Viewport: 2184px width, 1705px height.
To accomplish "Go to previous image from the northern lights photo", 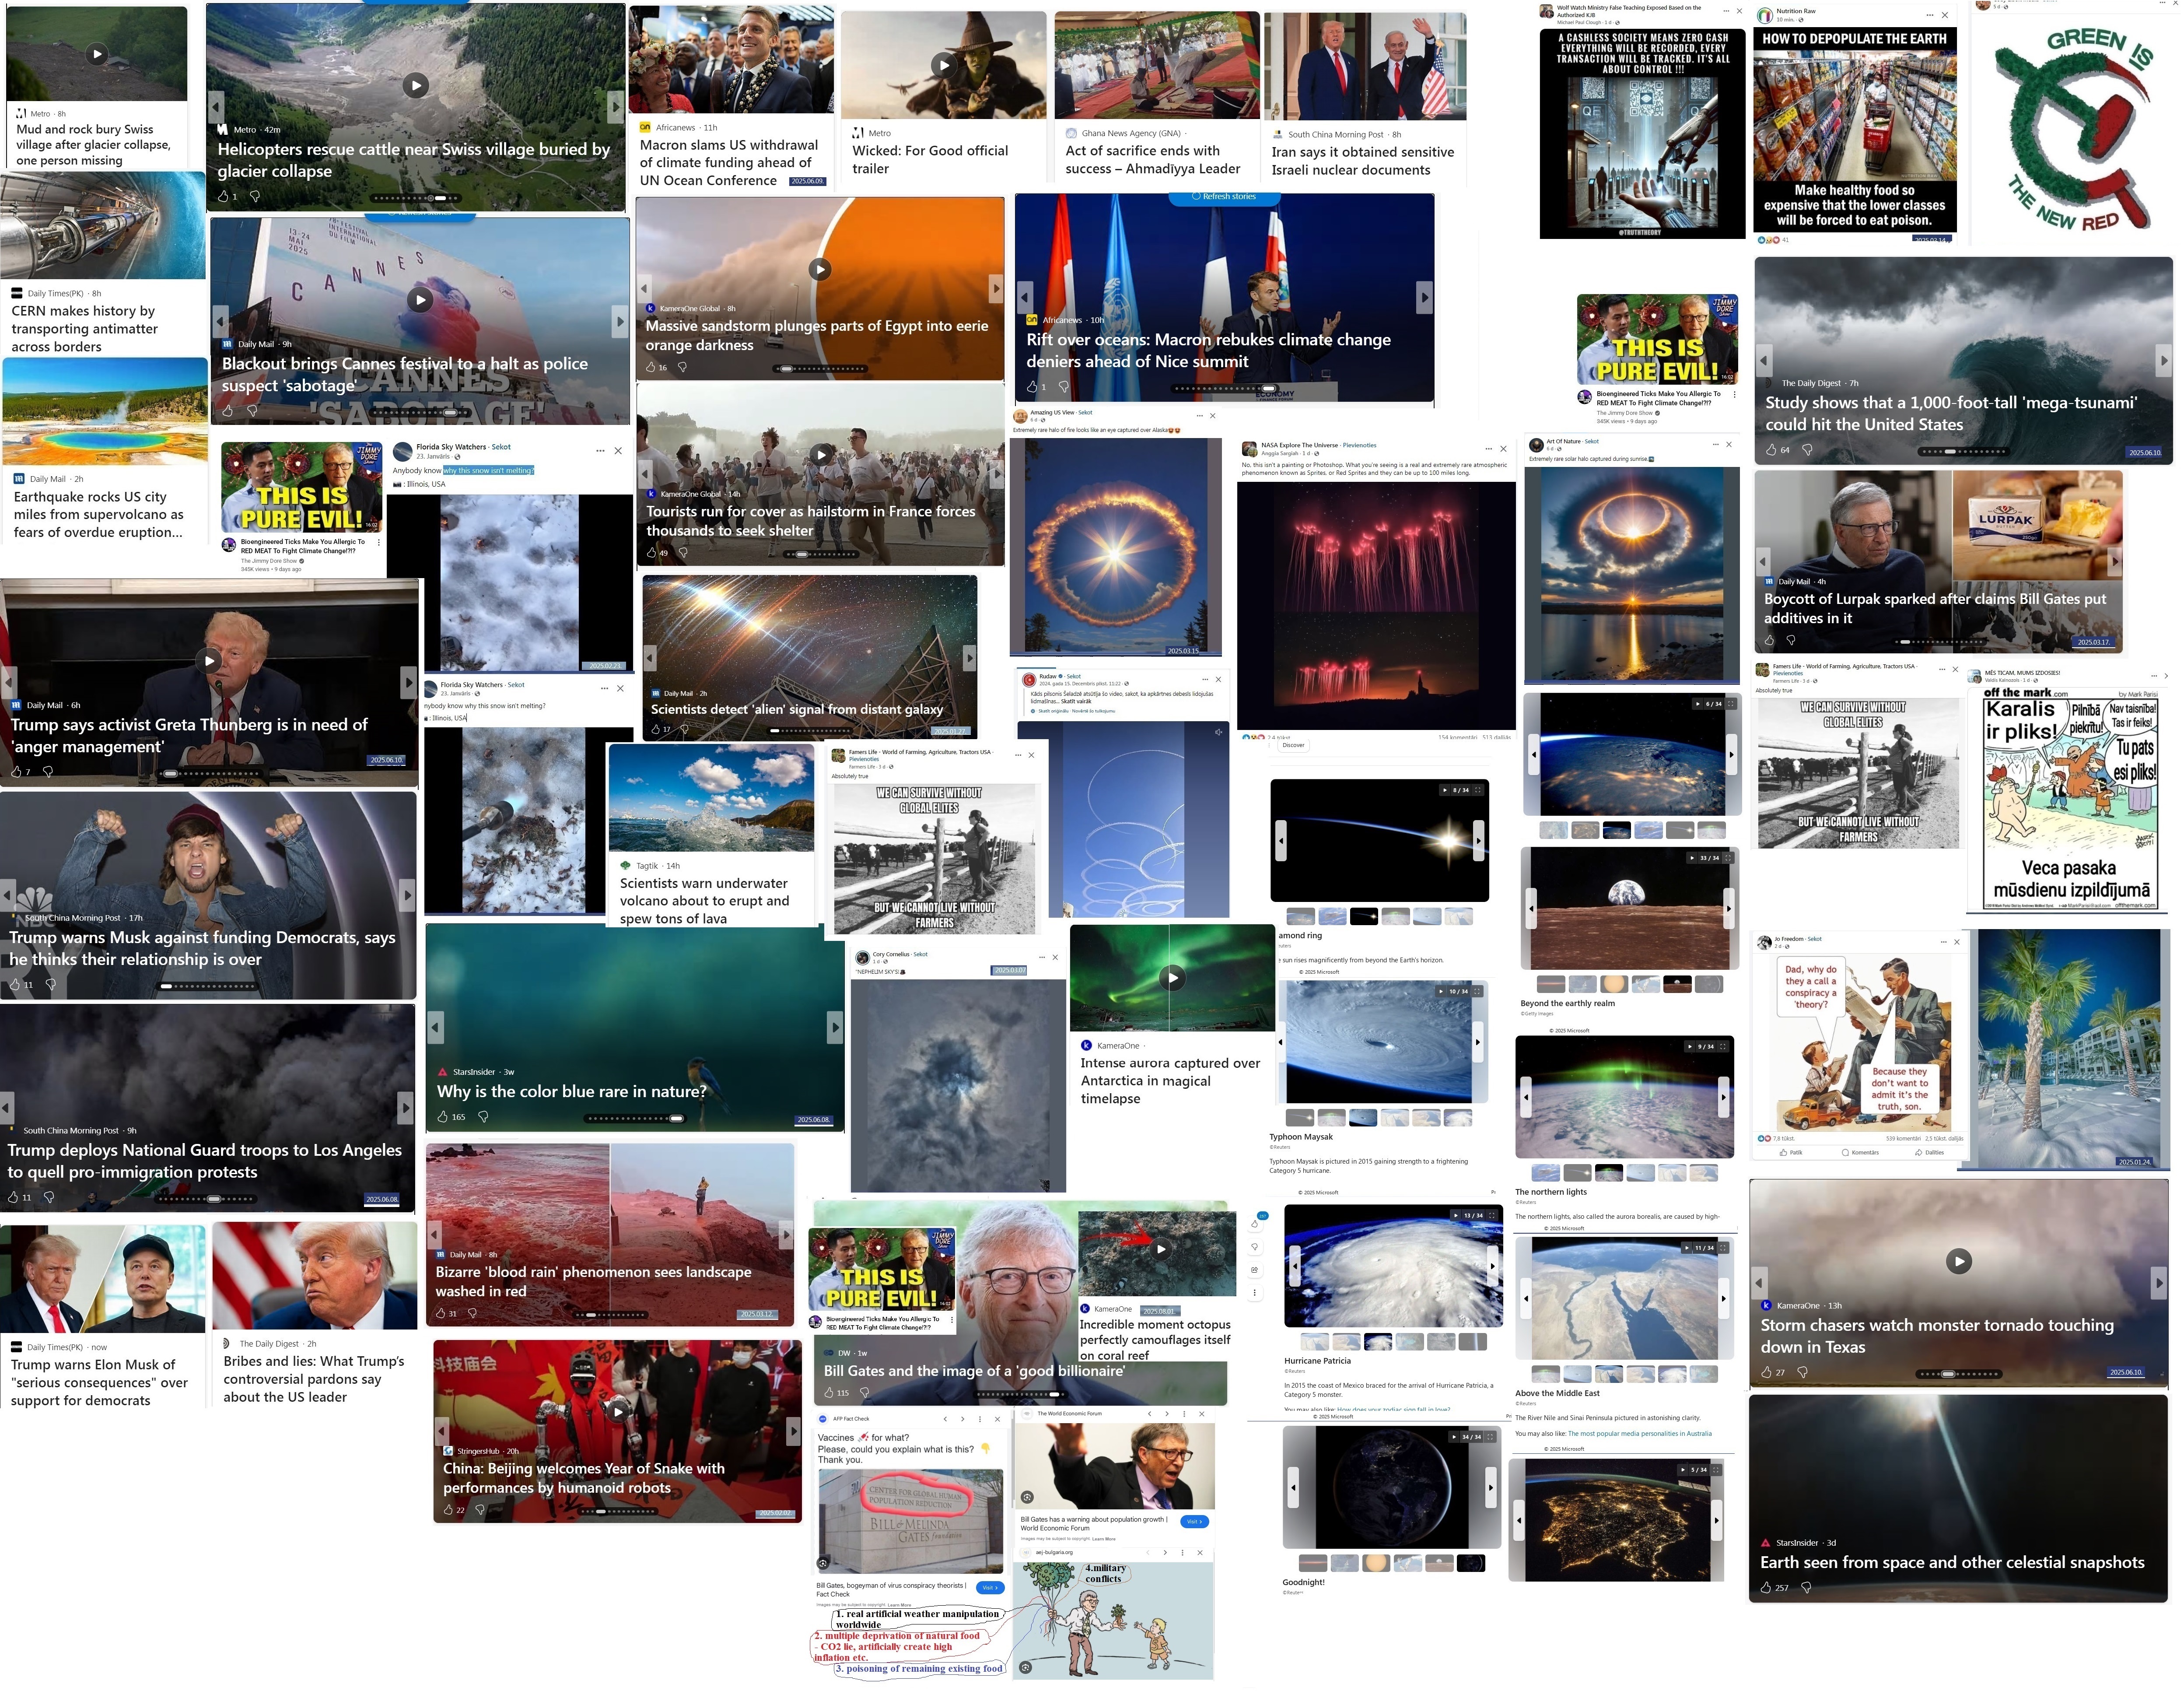I will click(1526, 1097).
